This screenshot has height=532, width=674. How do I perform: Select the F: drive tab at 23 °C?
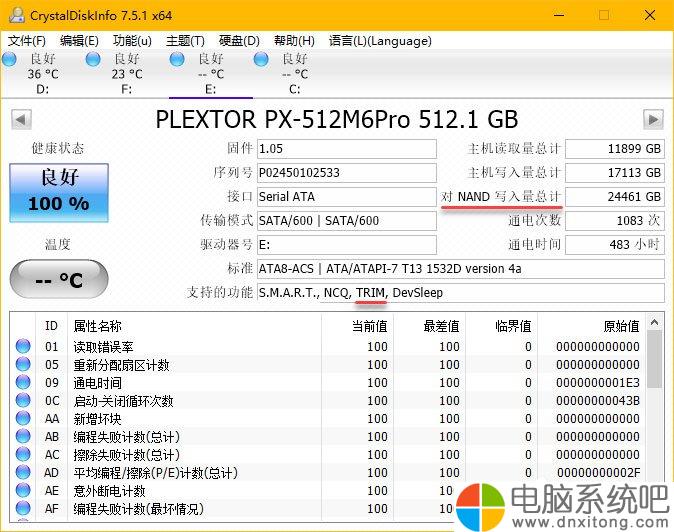127,73
